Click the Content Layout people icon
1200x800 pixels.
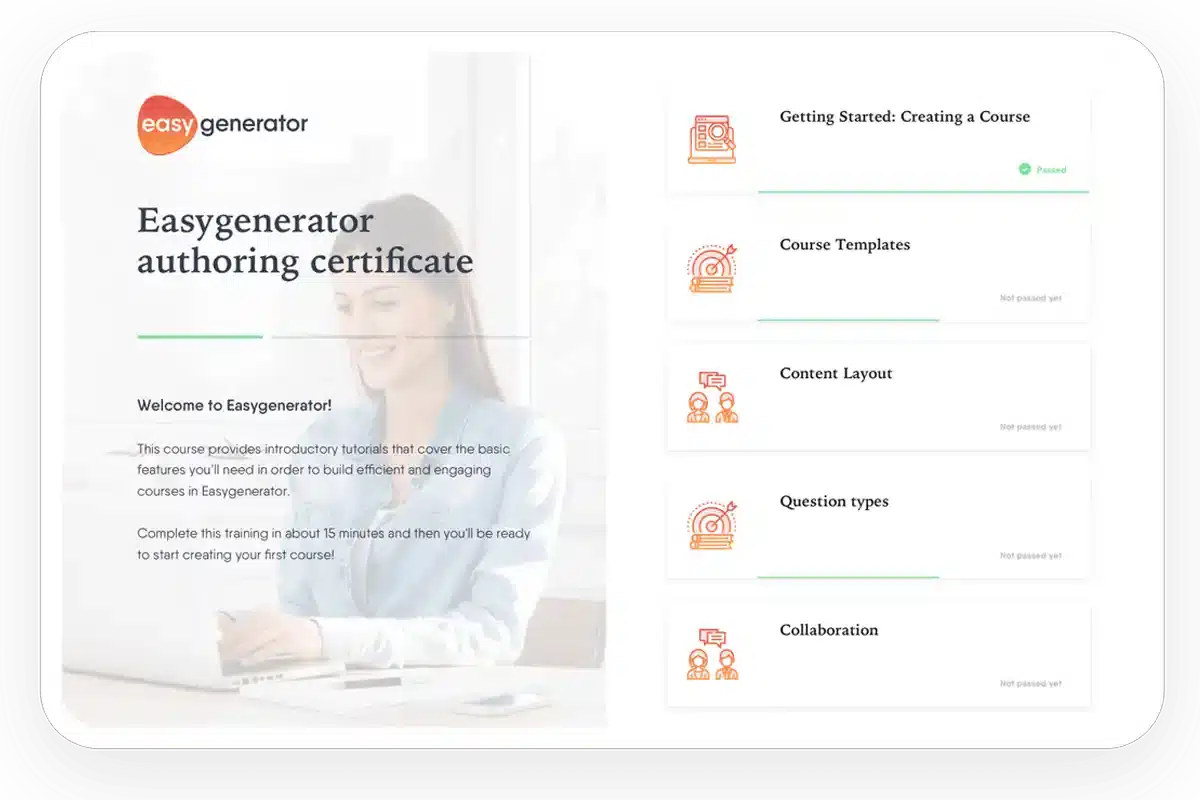pyautogui.click(x=712, y=397)
